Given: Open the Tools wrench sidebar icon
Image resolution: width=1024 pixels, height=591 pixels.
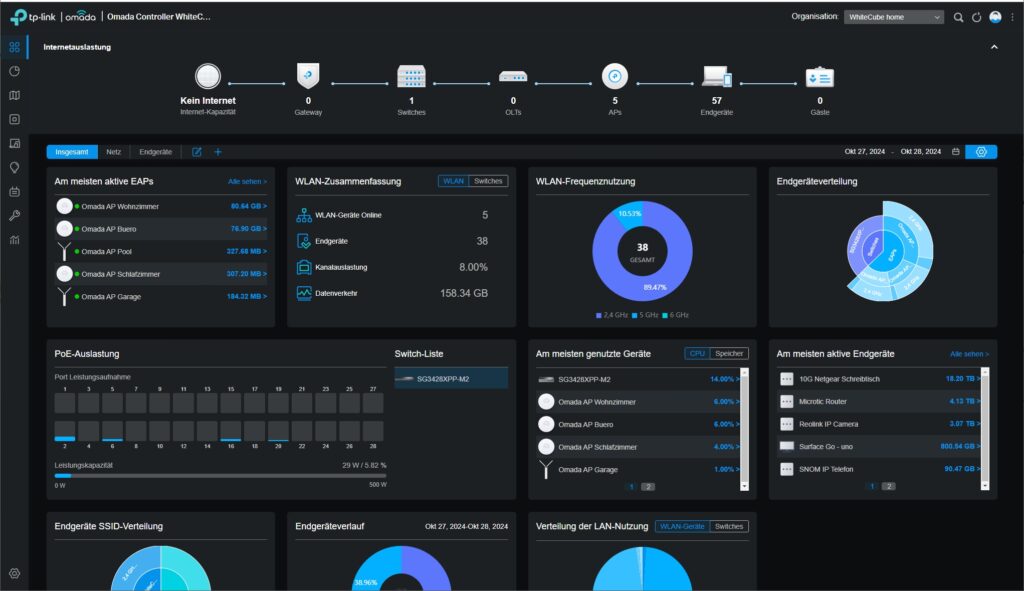Looking at the screenshot, I should [14, 216].
